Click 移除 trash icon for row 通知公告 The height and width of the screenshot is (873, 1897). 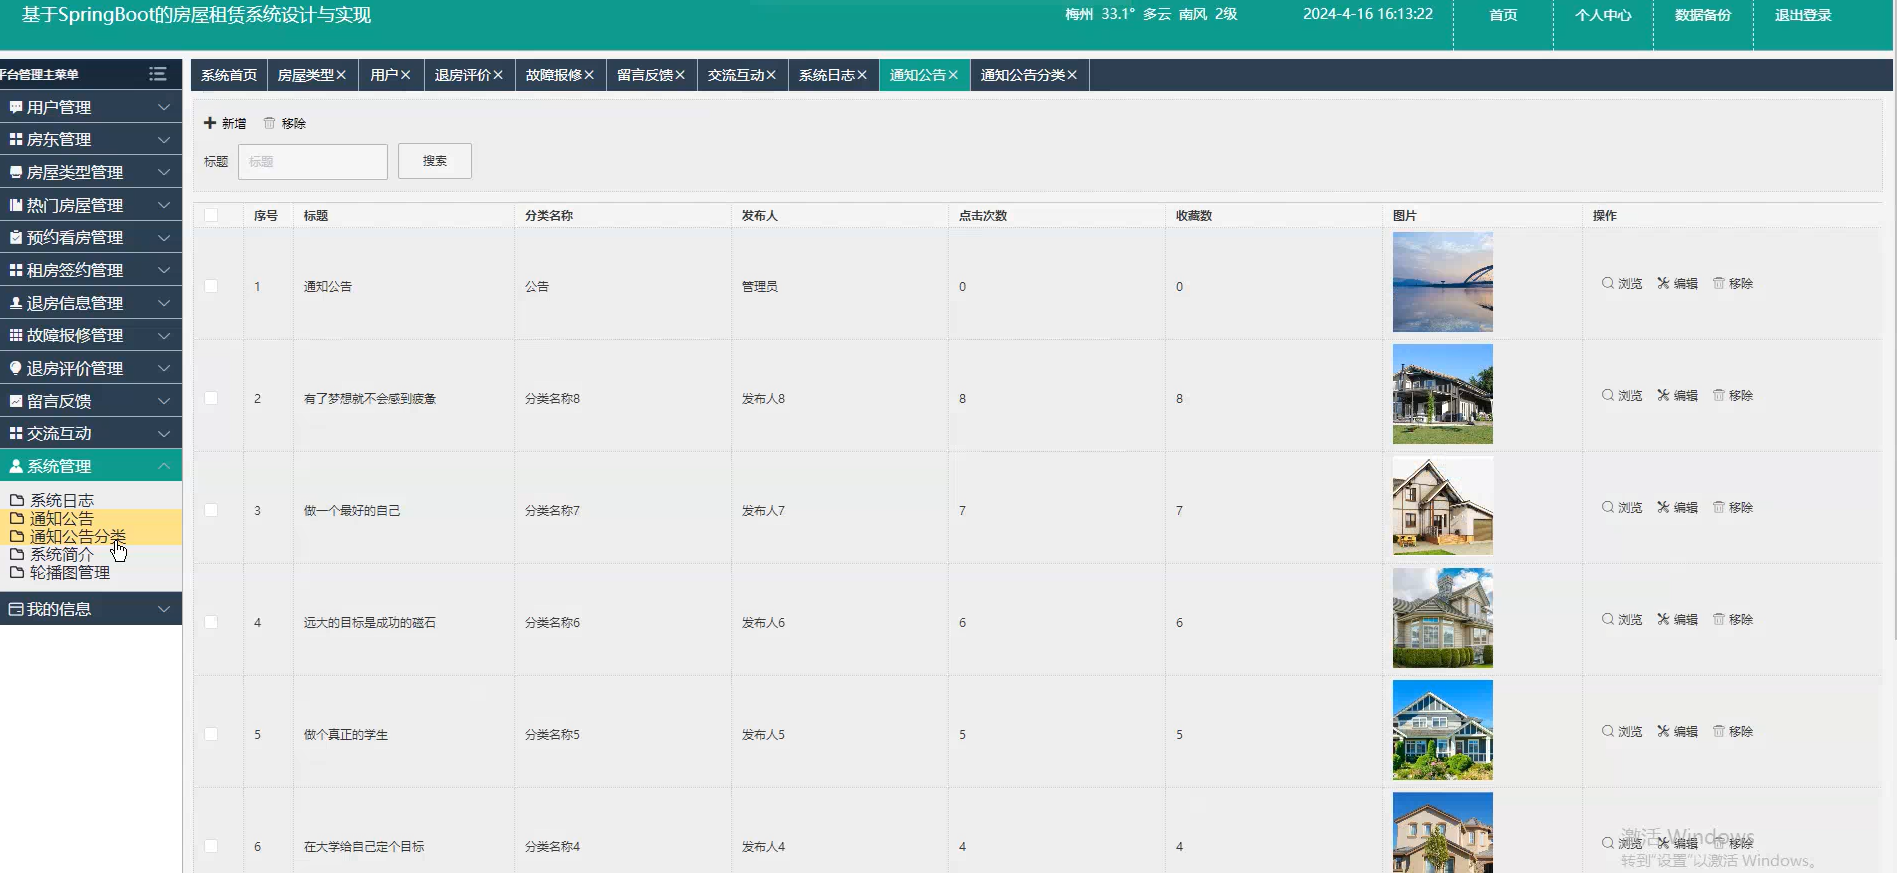click(1719, 283)
